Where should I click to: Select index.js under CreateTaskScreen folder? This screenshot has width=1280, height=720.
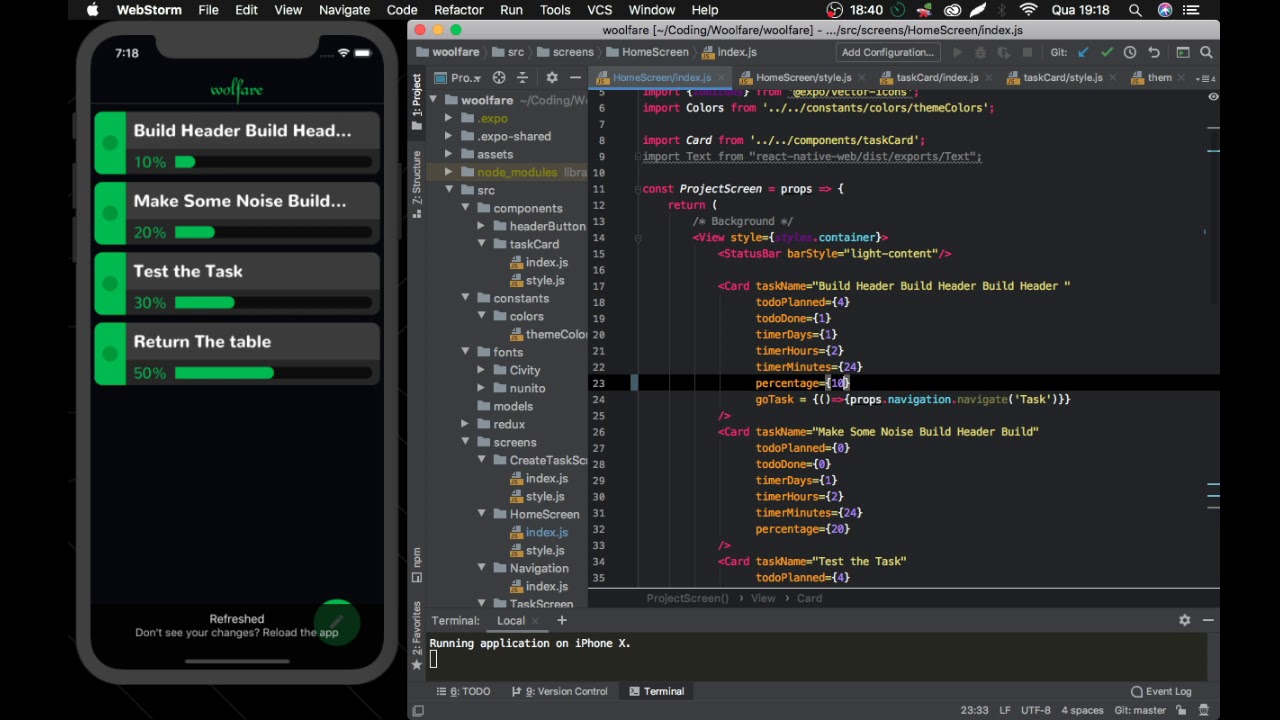(x=539, y=478)
